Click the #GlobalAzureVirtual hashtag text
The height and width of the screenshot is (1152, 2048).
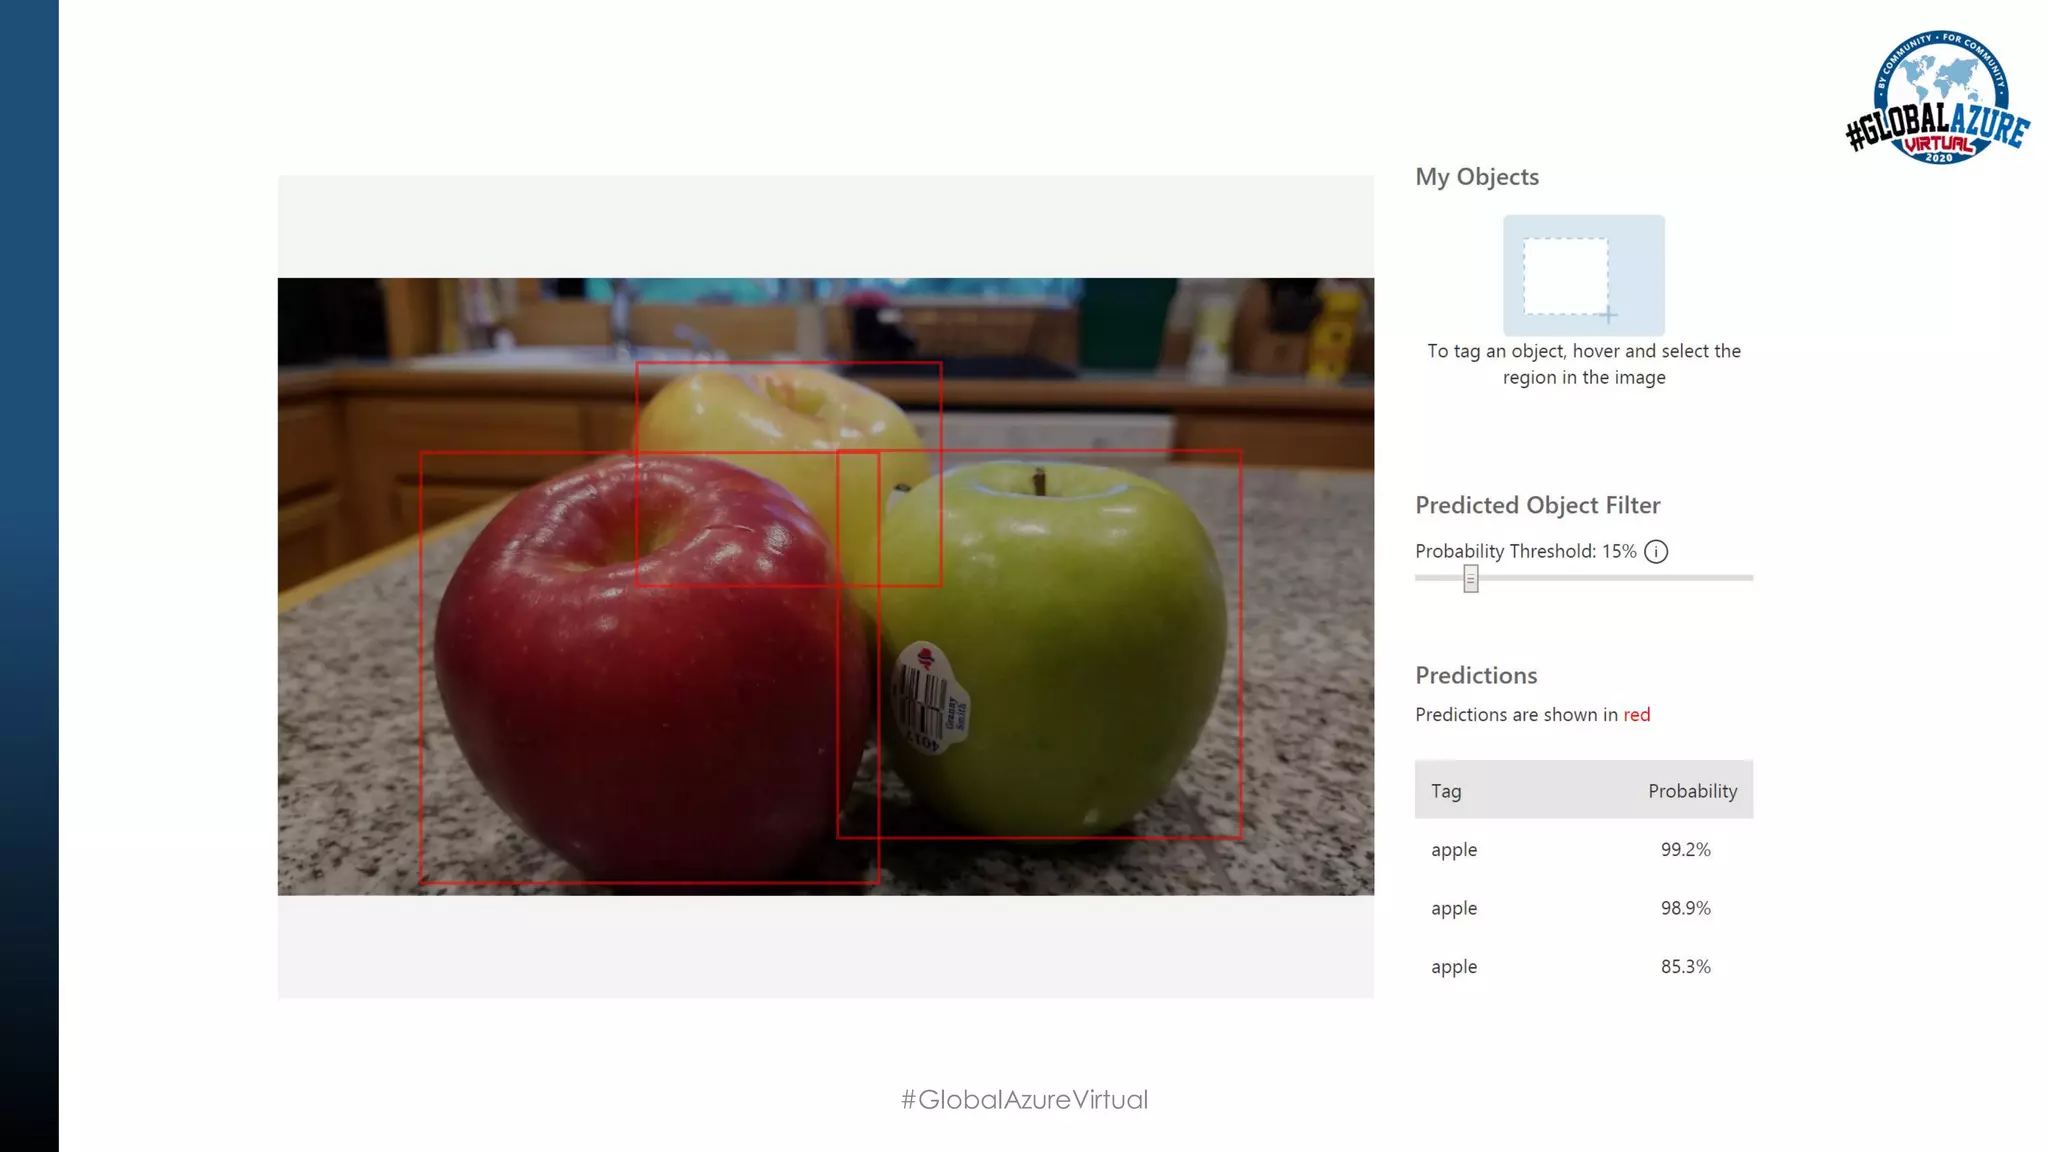(x=1024, y=1100)
